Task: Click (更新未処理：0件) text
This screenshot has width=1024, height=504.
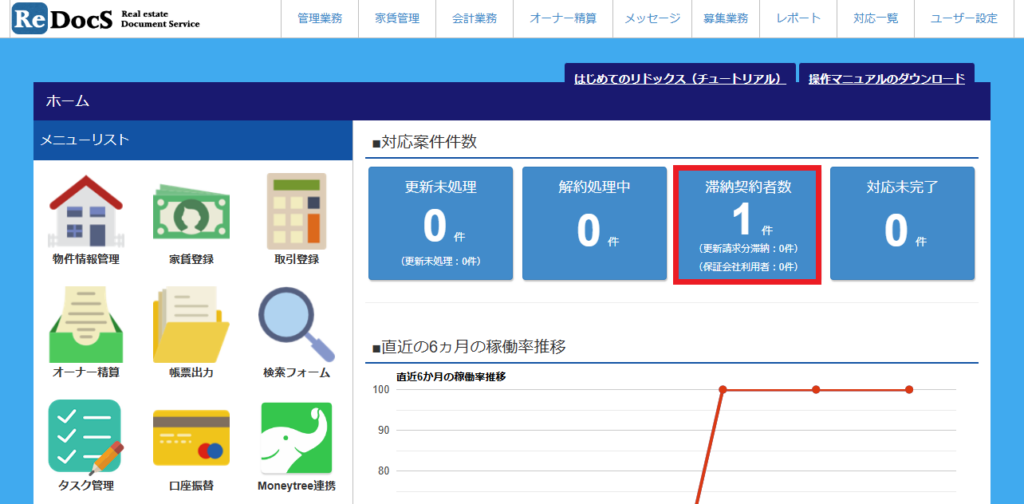Action: coord(441,260)
